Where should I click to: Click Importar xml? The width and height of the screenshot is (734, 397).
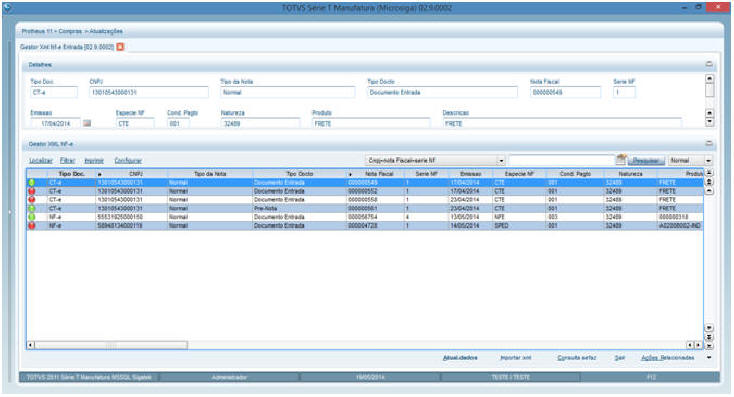(x=515, y=358)
